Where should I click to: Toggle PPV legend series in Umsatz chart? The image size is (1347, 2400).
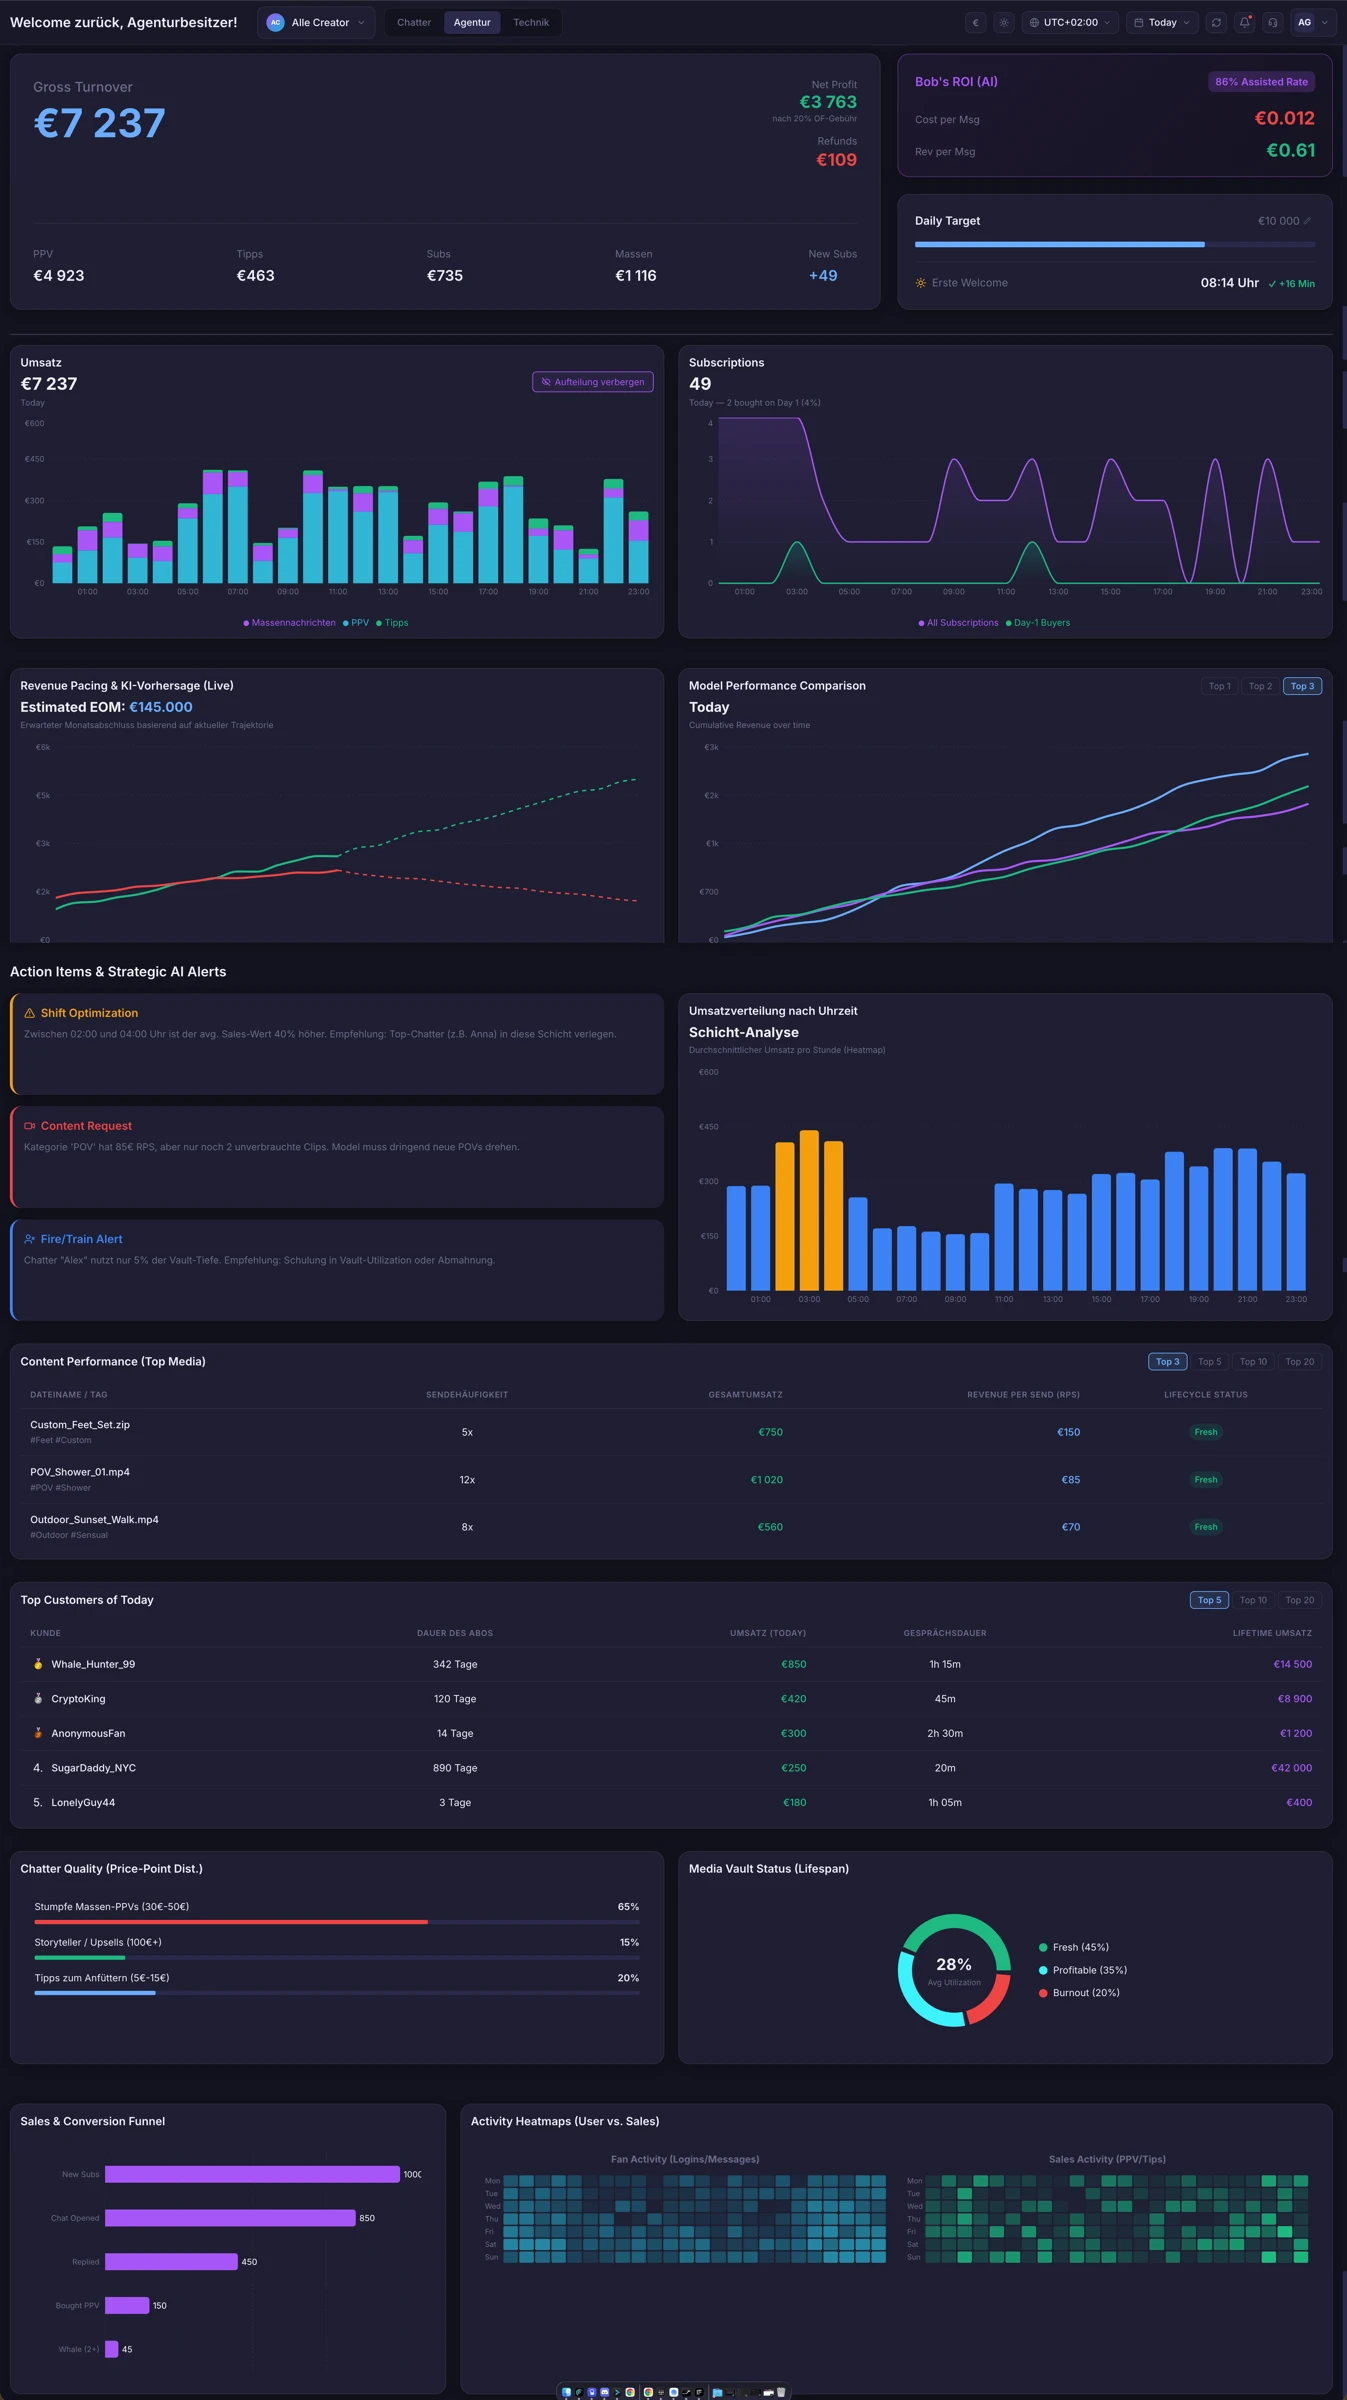[356, 623]
